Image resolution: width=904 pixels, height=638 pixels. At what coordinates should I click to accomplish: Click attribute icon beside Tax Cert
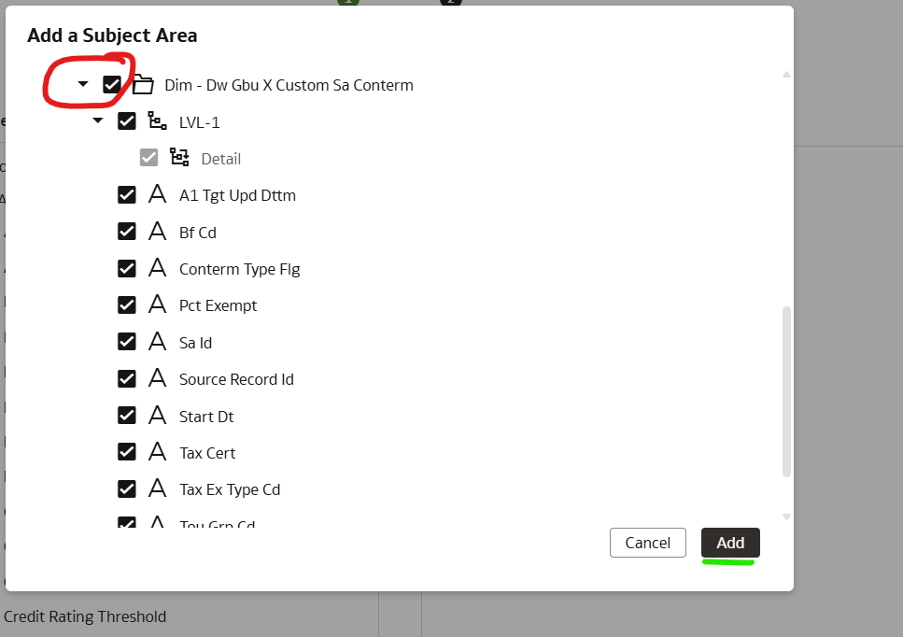tap(157, 453)
